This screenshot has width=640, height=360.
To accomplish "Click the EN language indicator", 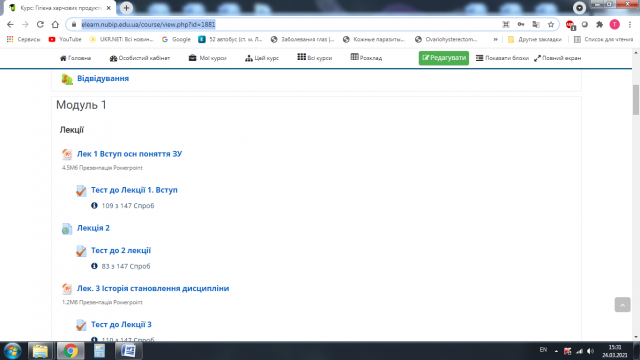I will (543, 350).
